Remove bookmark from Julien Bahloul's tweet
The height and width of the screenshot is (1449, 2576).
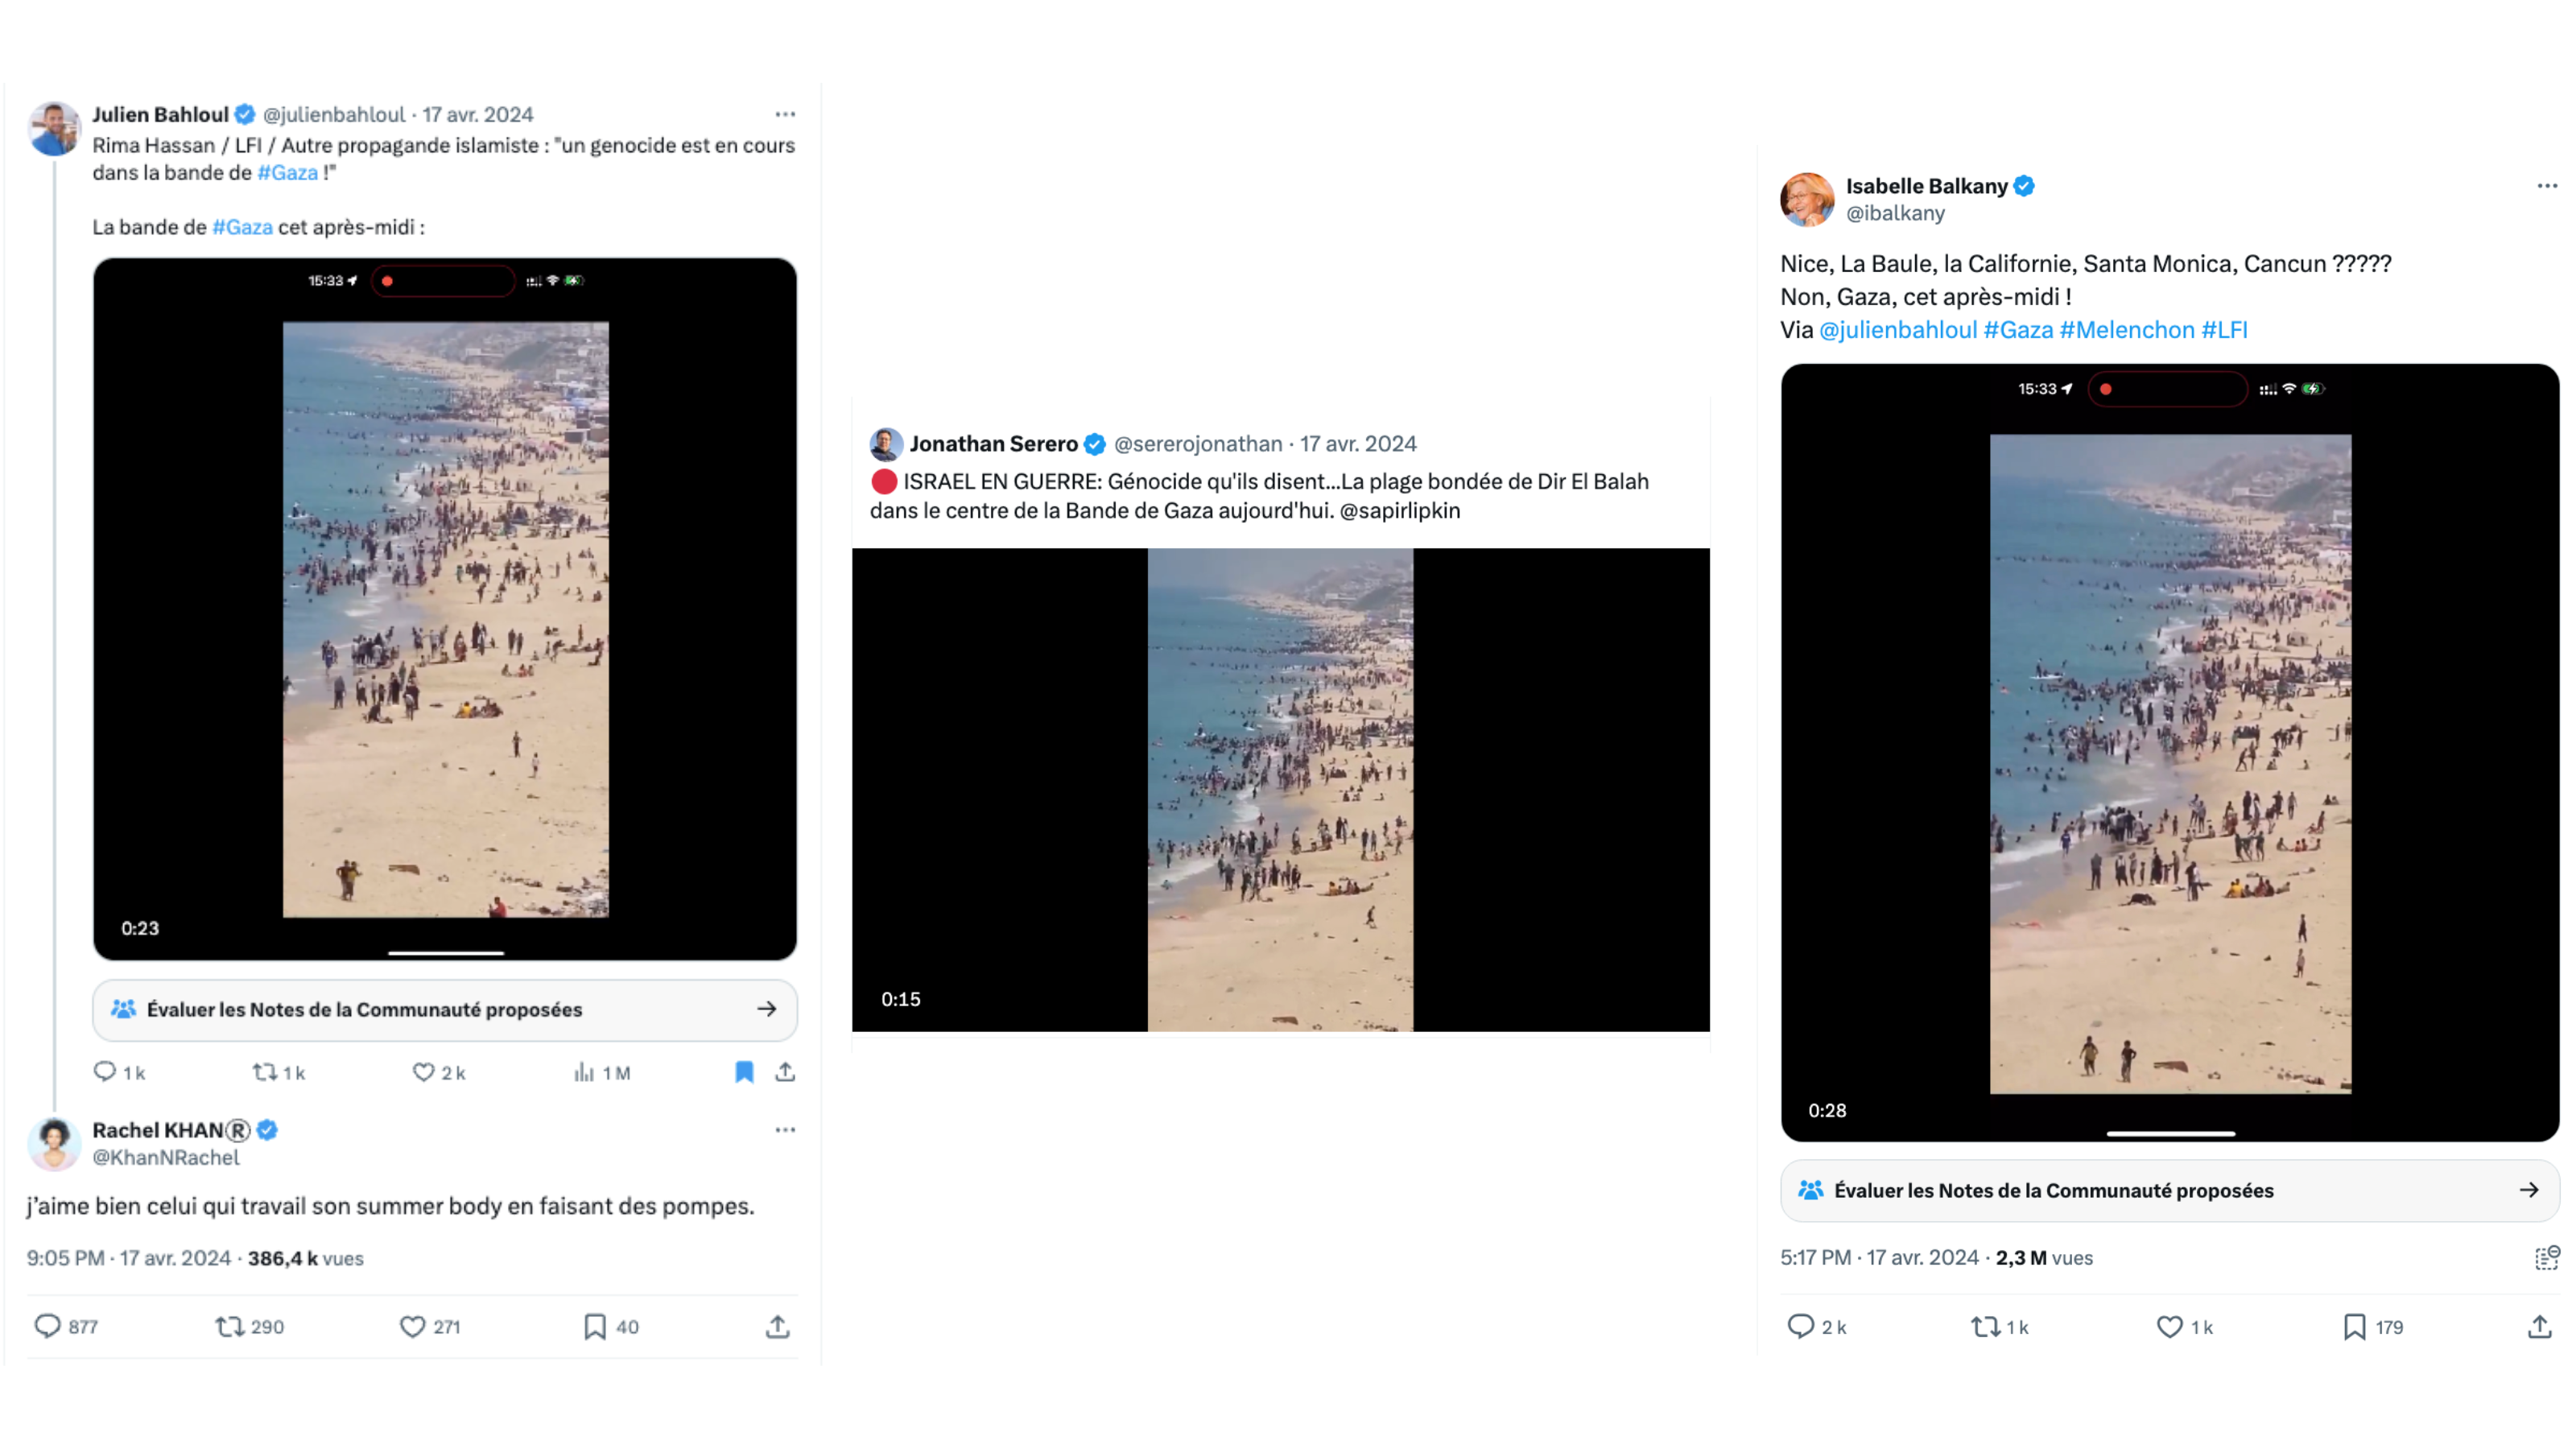click(x=744, y=1072)
